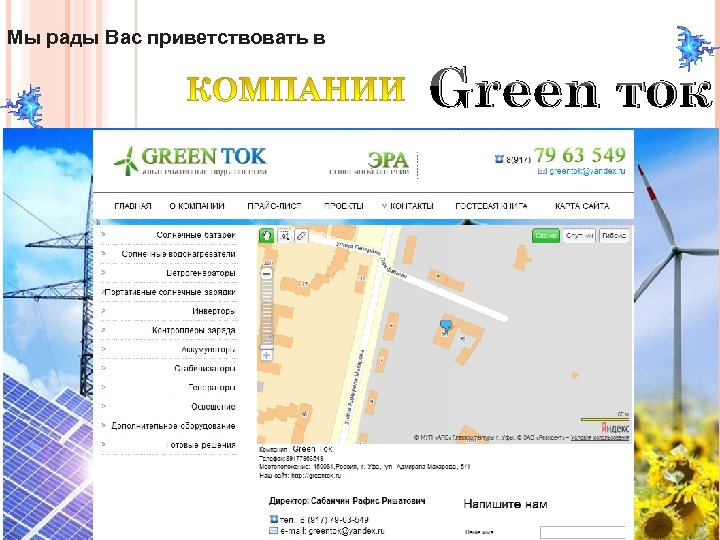Screen dimensions: 720x540
Task: Click the envelope icon beside the header email
Action: pyautogui.click(x=542, y=171)
